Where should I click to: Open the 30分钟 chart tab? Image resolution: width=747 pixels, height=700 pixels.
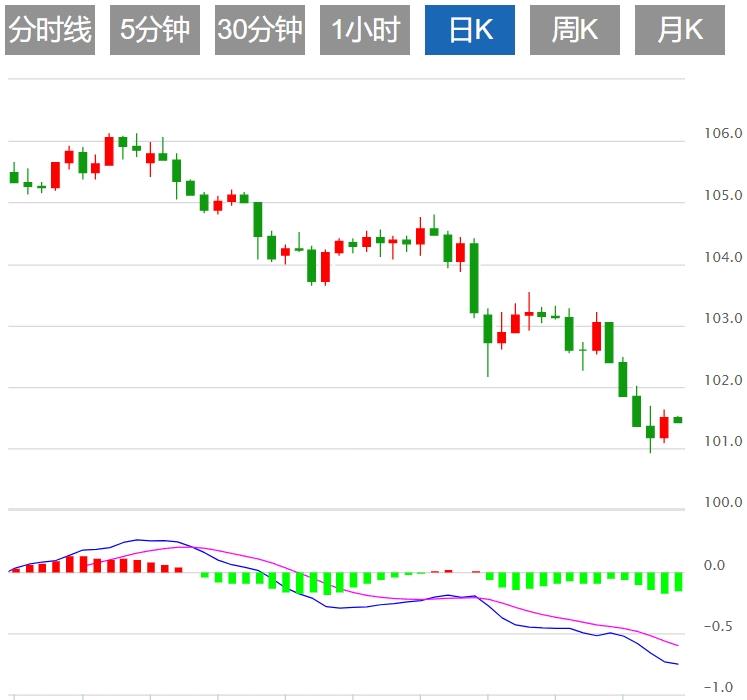[260, 30]
